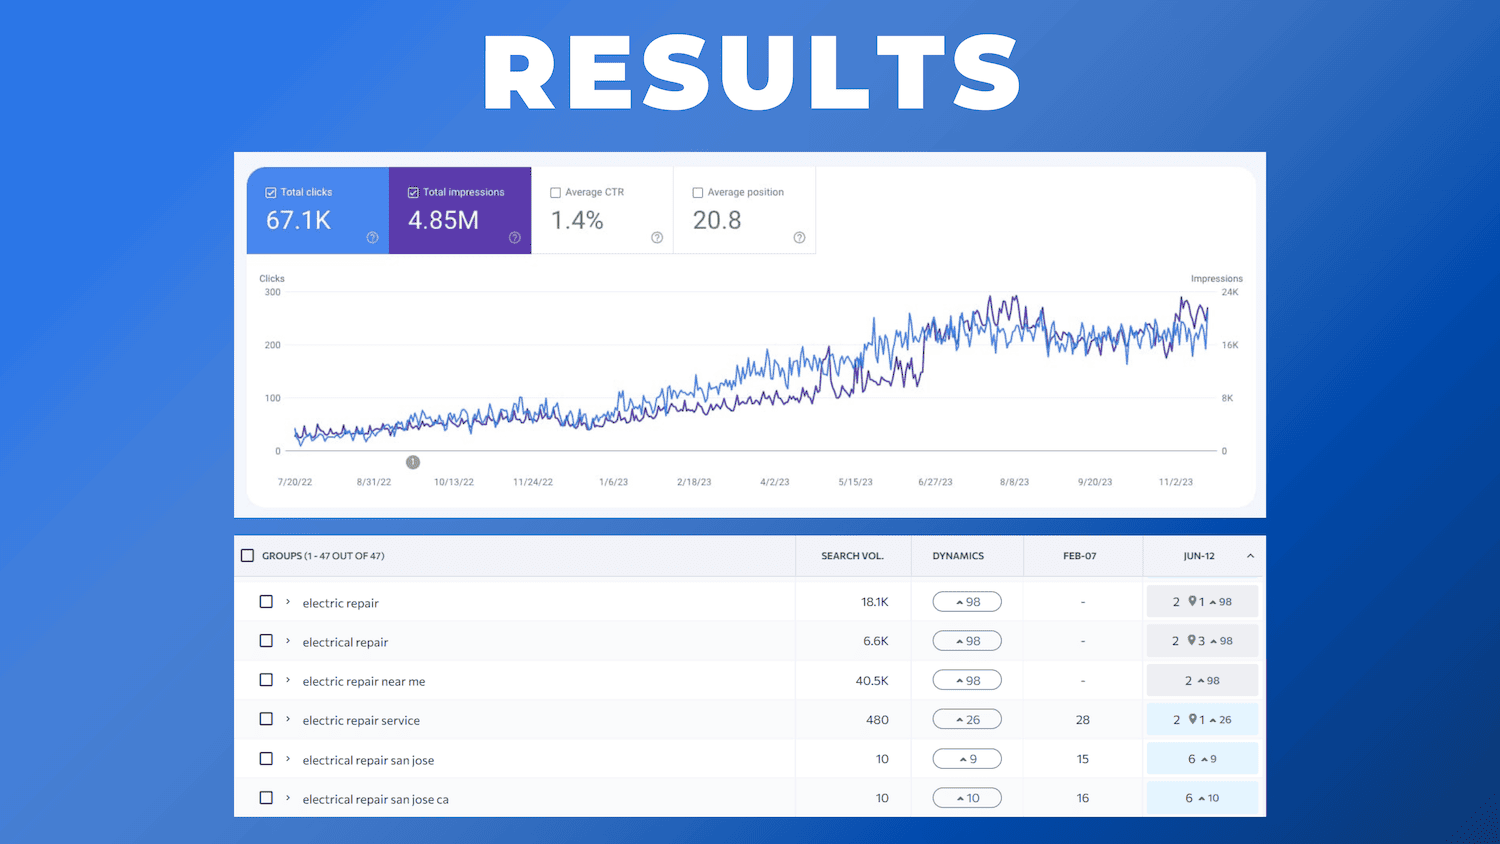Viewport: 1500px width, 844px height.
Task: Click the annotation marker 1 below the chart axis
Action: [x=413, y=462]
